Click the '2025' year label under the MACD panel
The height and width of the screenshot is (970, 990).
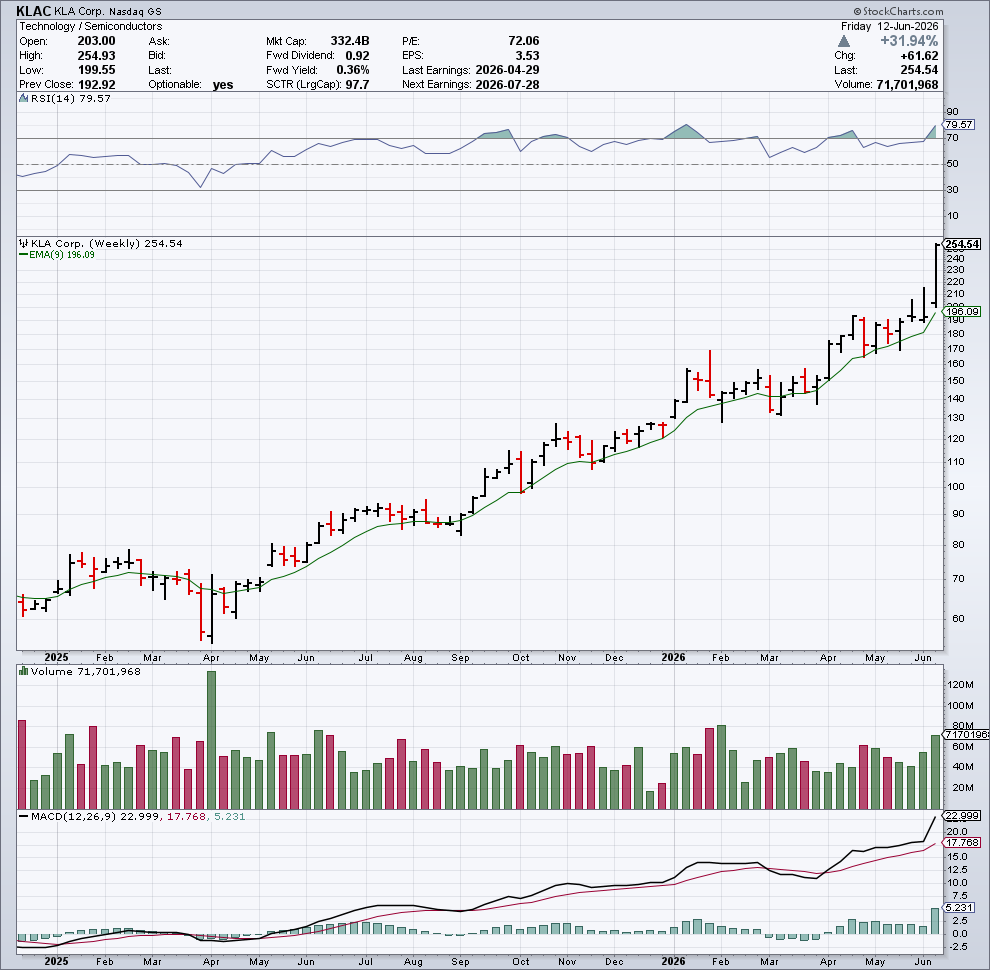56,961
